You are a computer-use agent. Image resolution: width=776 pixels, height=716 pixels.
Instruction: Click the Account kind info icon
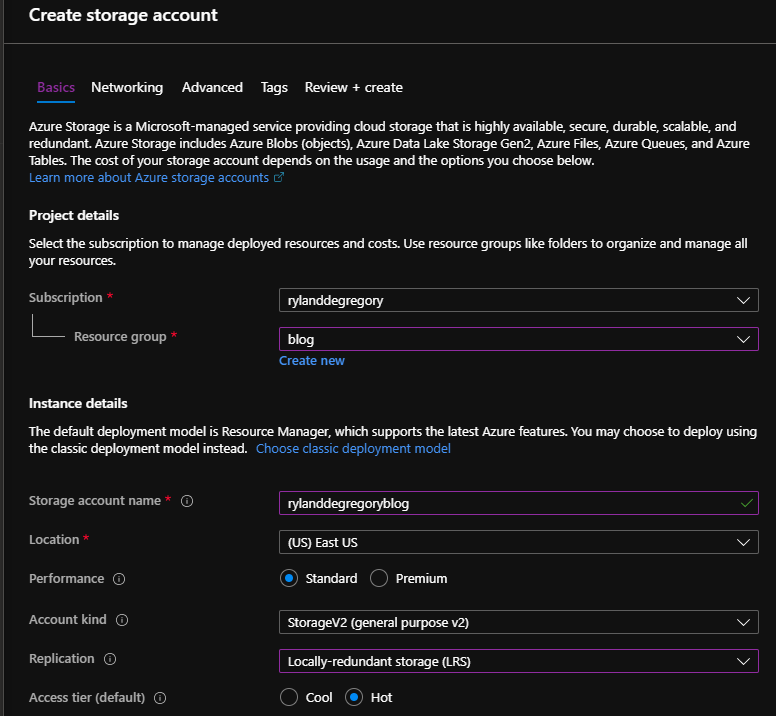point(122,620)
